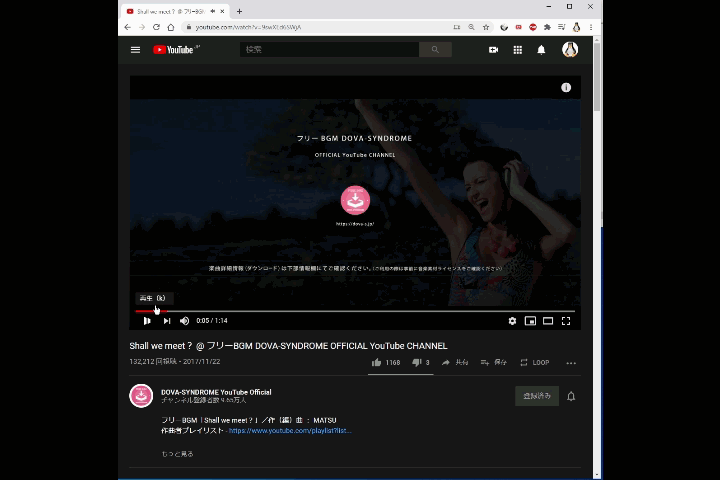Dislike the video with thumbs down
Viewport: 720px width, 480px height.
421,362
